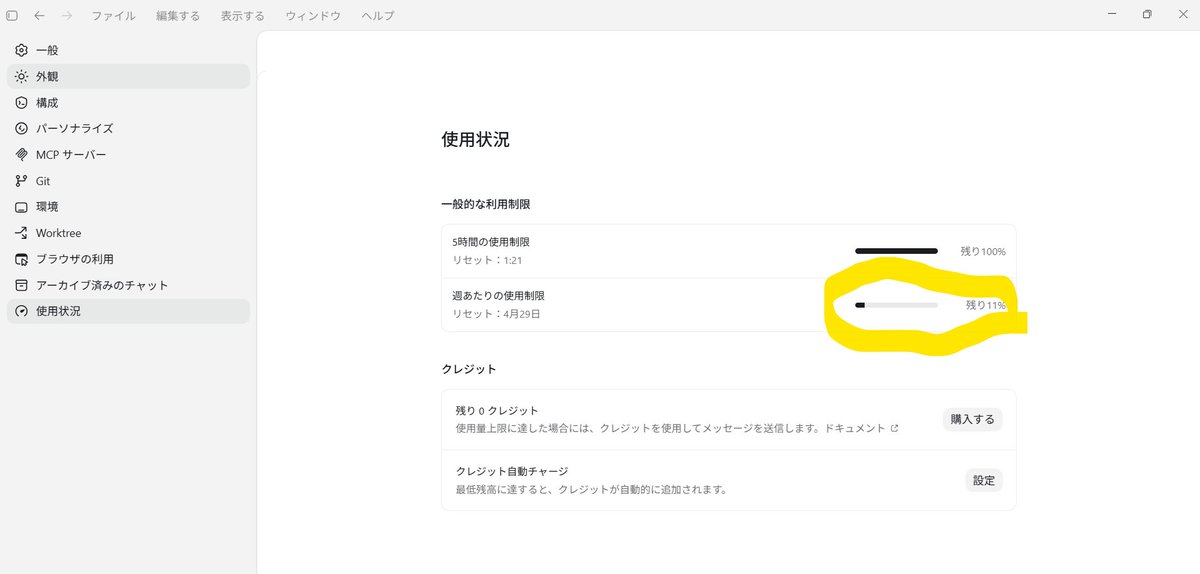Open 構成 settings label
The height and width of the screenshot is (574, 1200).
click(47, 102)
